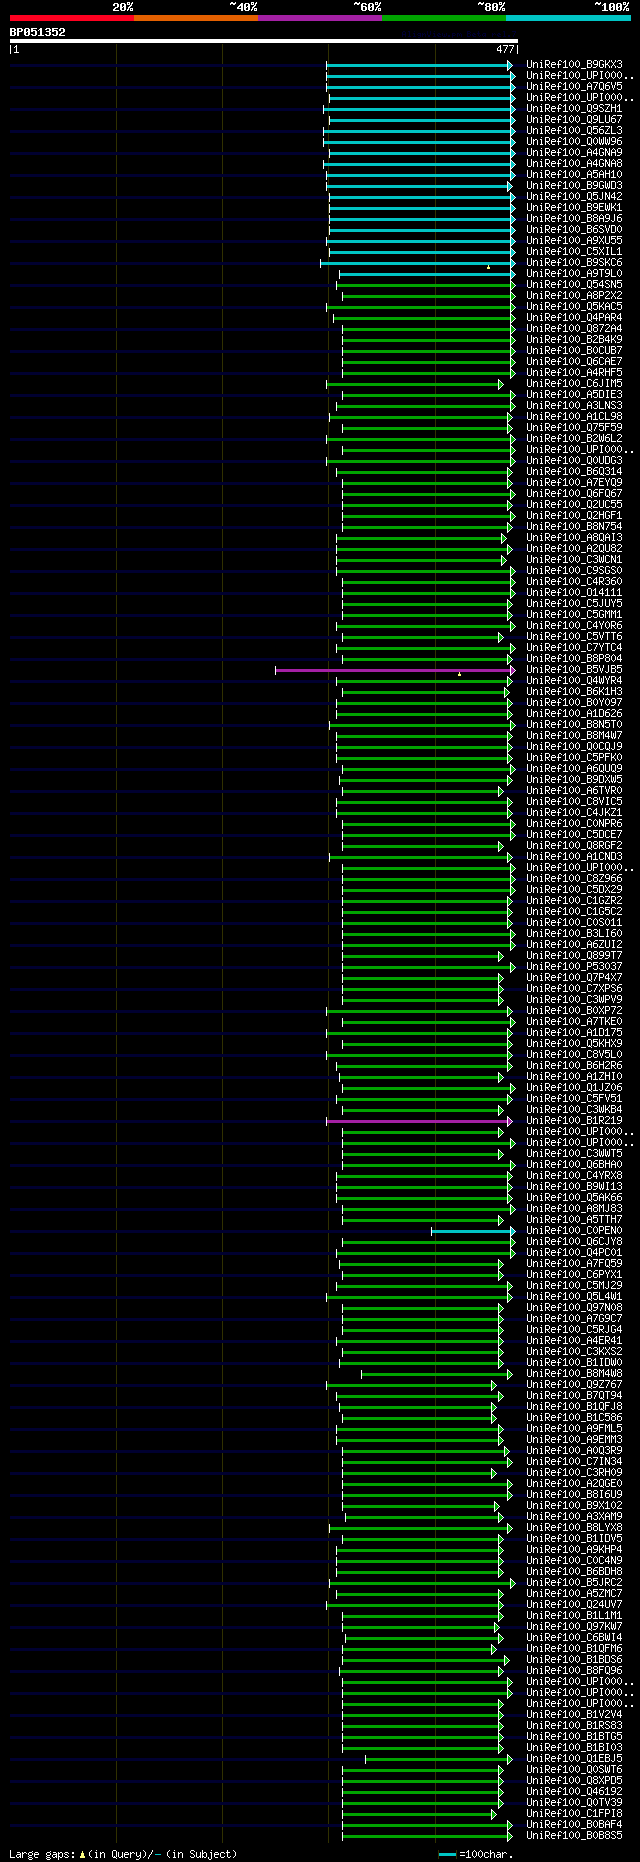The height and width of the screenshot is (1862, 640).
Task: Click the UniRef100_C7IN34 entry
Action: pos(574,1462)
